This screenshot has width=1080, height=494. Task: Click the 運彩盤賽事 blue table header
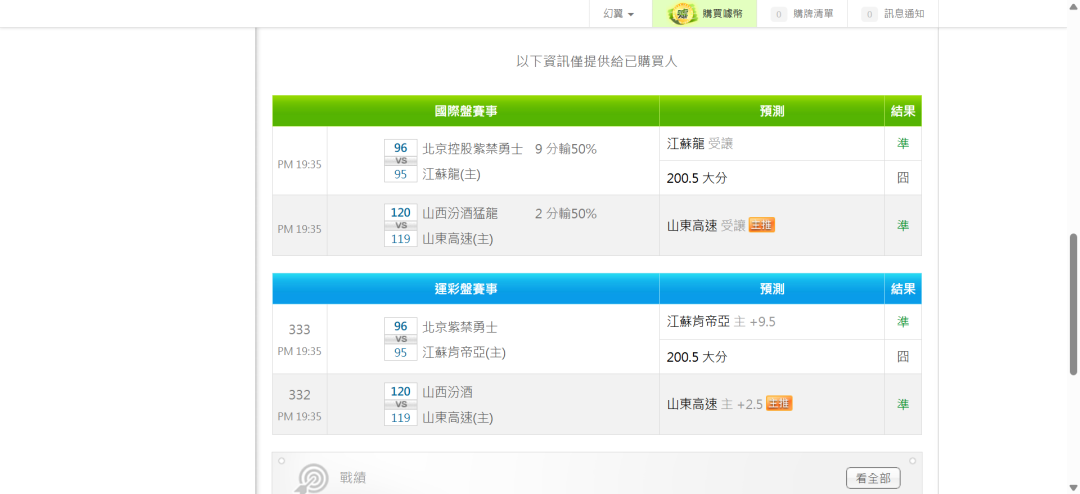(465, 289)
